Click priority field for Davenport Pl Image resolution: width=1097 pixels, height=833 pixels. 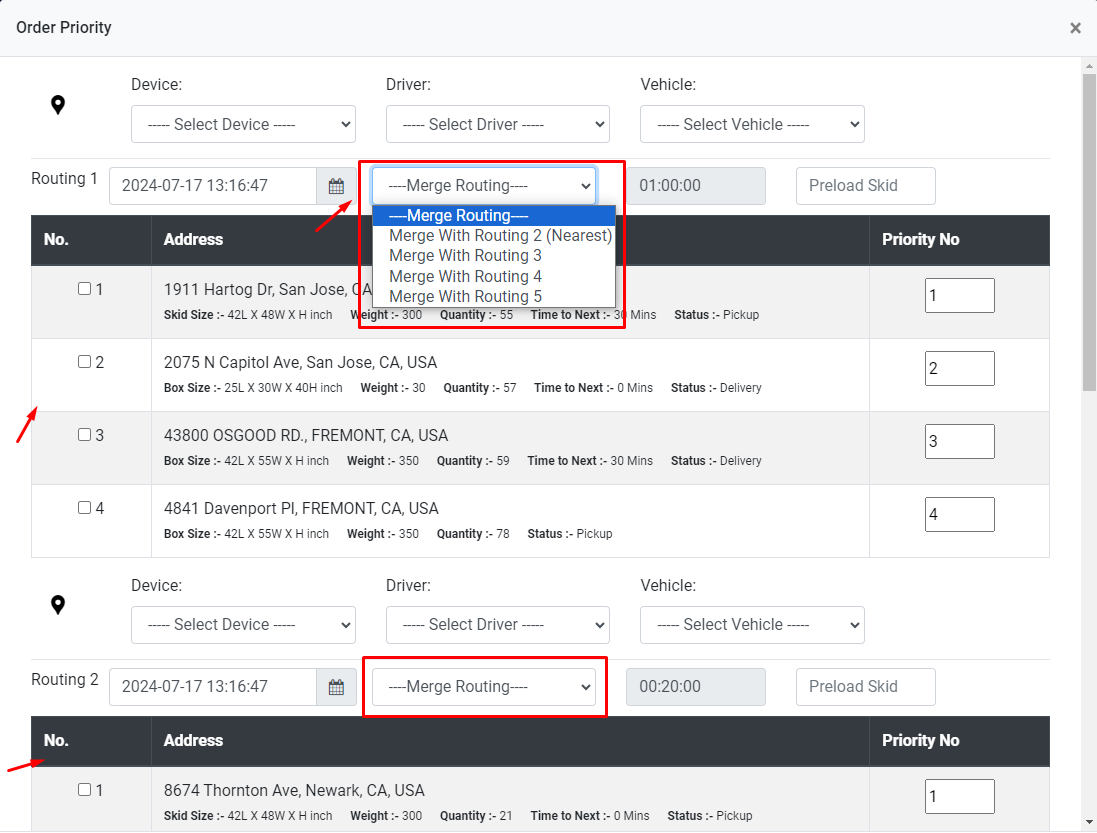coord(959,514)
